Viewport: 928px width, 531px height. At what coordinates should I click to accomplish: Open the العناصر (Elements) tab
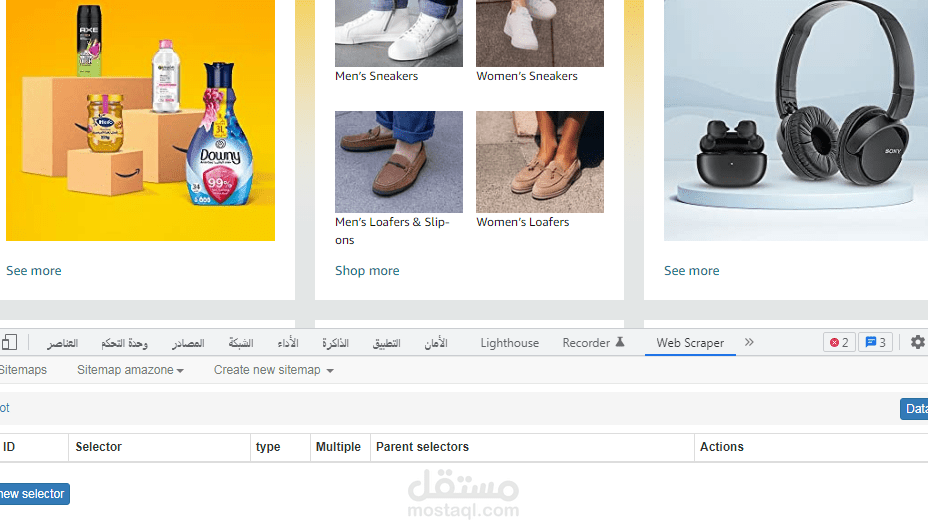coord(63,343)
